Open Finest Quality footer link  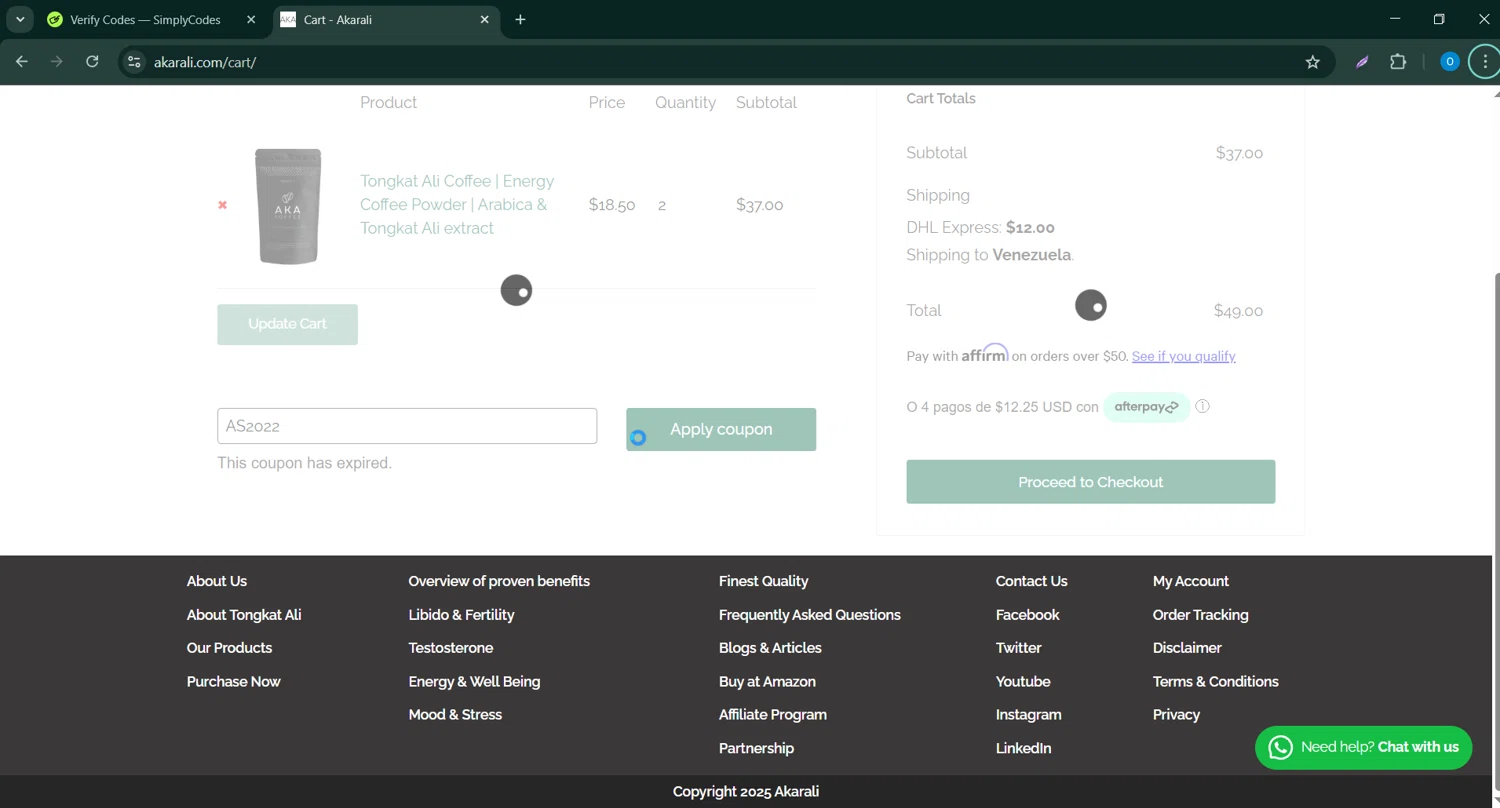point(763,581)
